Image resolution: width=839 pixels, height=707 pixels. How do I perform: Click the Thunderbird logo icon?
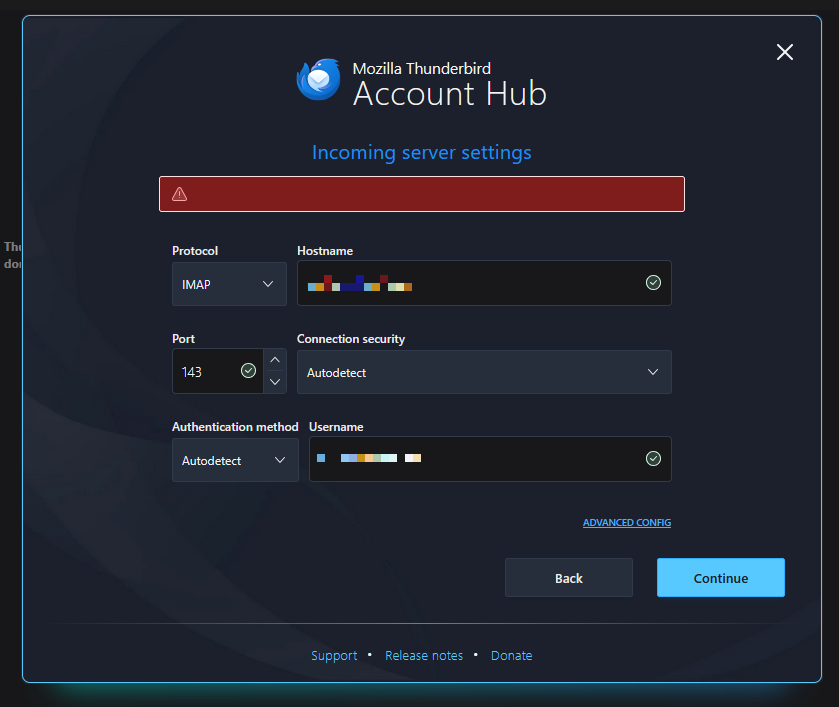[x=319, y=80]
